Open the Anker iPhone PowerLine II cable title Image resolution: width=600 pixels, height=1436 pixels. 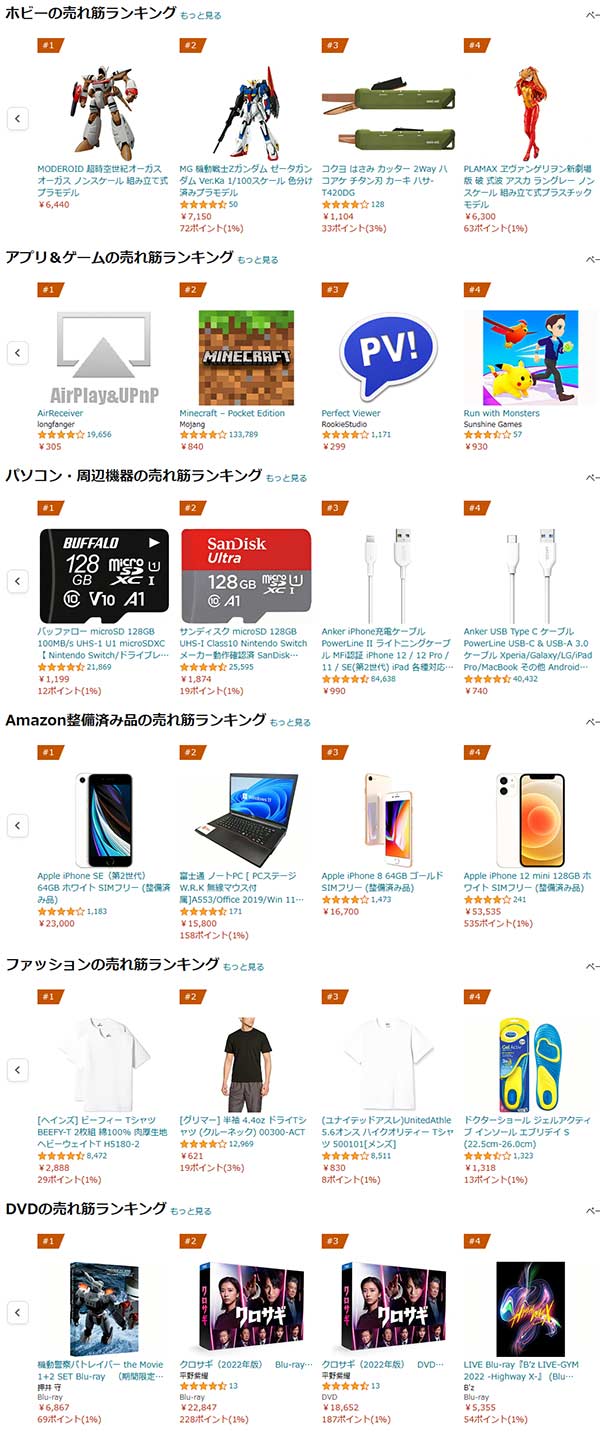(x=388, y=649)
